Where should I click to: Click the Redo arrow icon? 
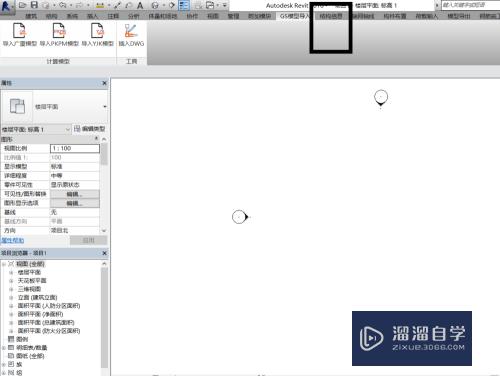click(80, 5)
